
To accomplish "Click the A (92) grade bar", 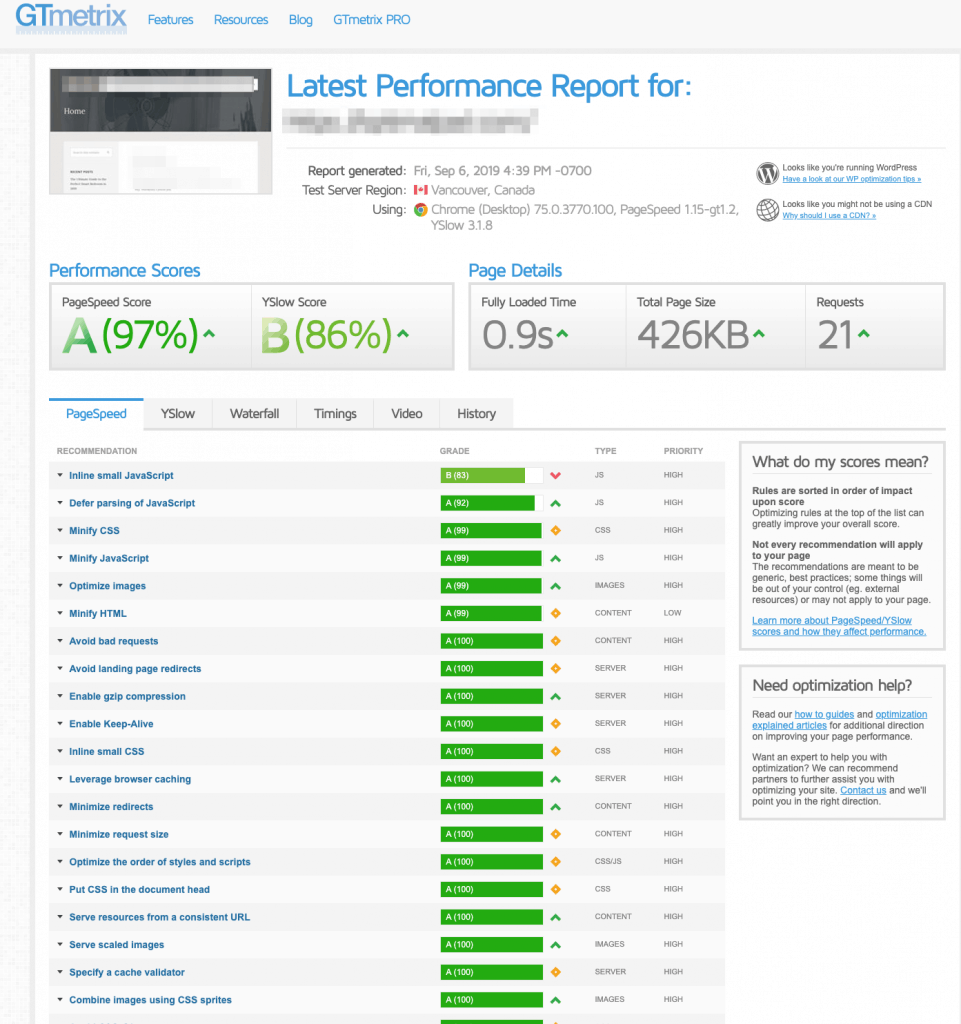I will tap(492, 503).
